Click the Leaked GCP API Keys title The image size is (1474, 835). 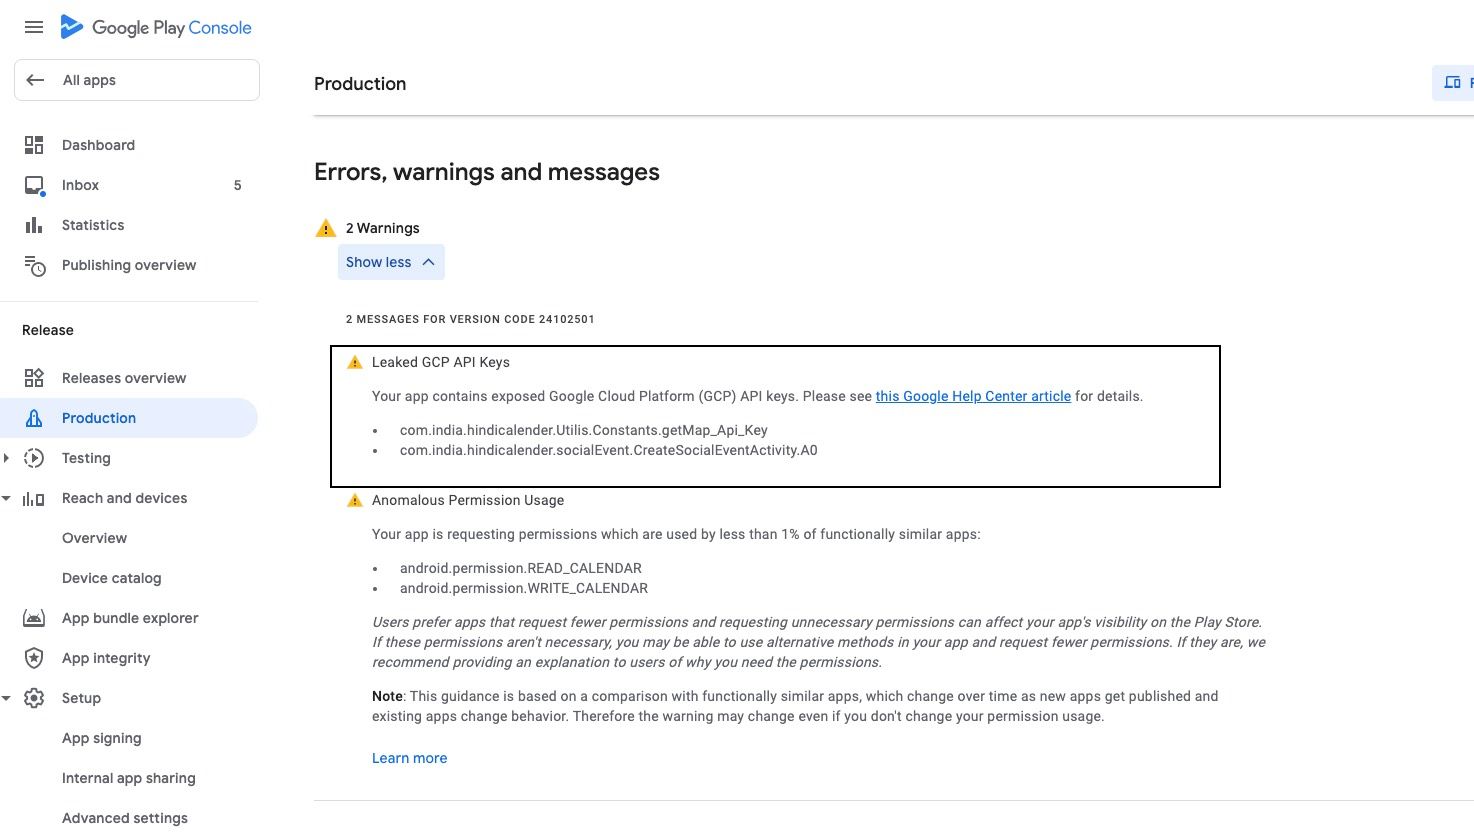click(x=441, y=362)
